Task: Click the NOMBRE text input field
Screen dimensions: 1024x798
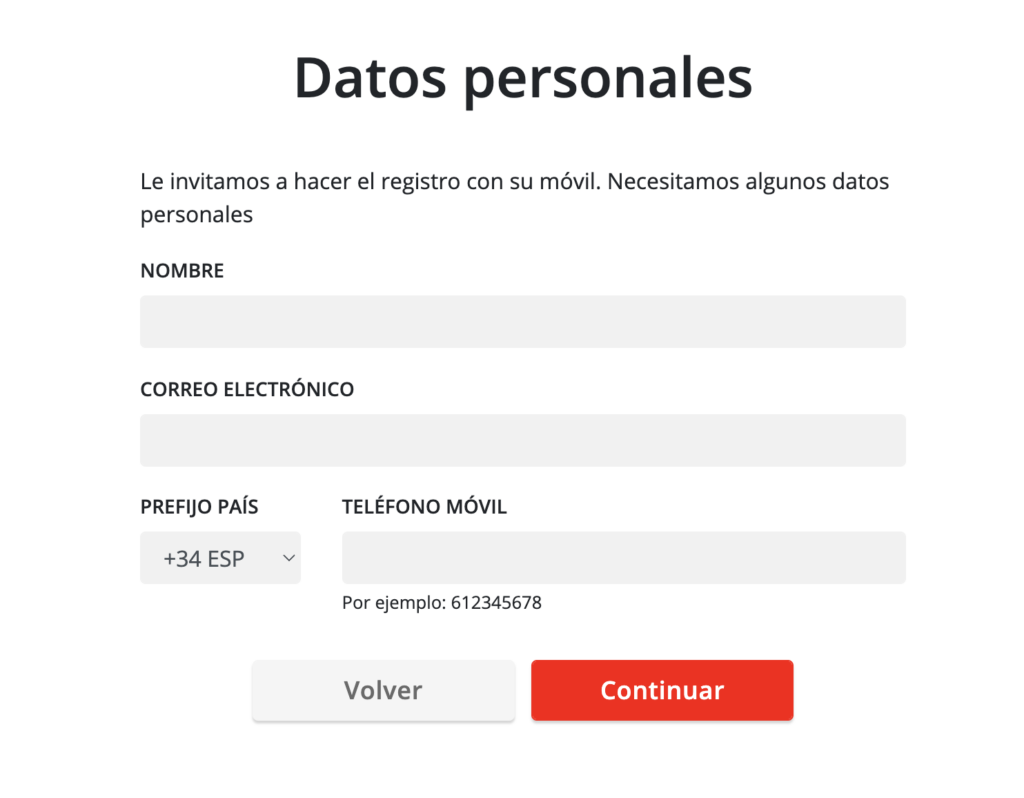Action: [x=522, y=322]
